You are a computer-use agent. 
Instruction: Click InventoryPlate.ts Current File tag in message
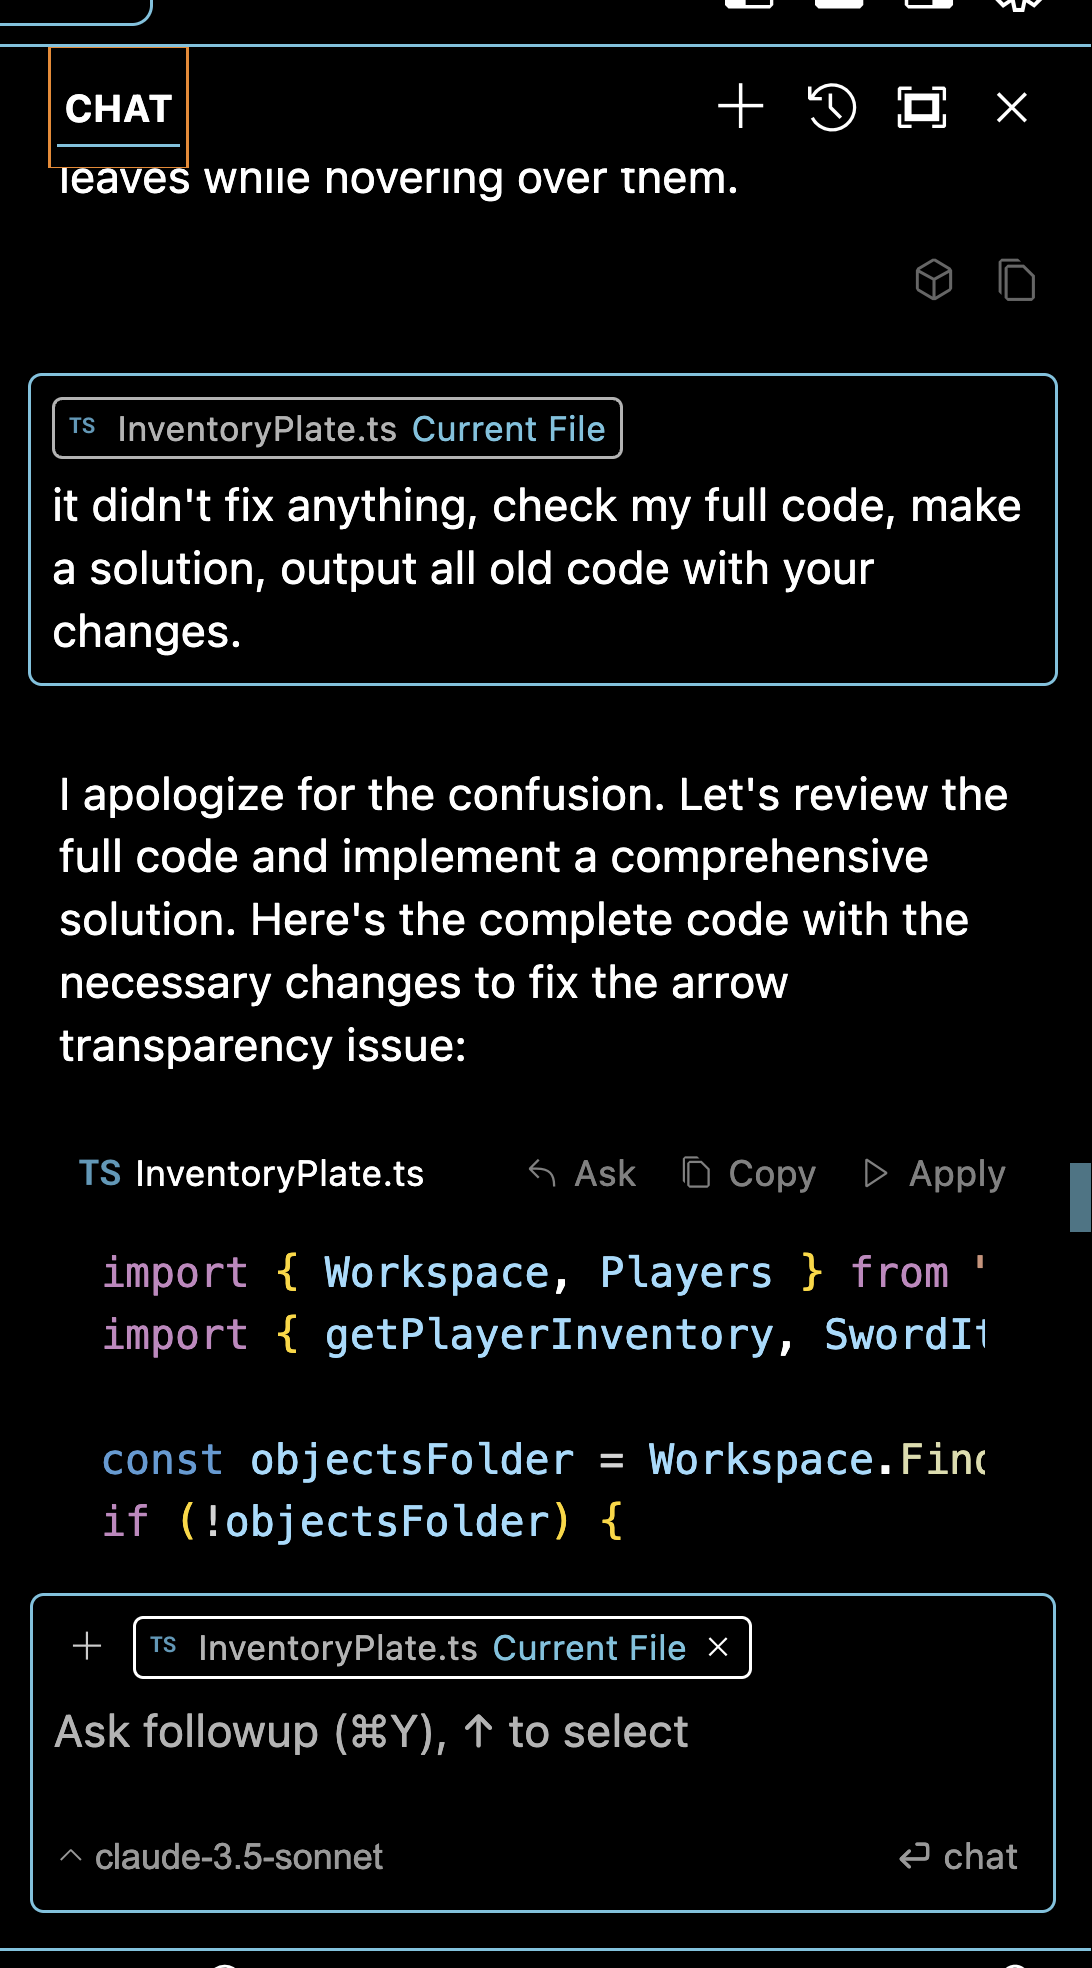337,429
